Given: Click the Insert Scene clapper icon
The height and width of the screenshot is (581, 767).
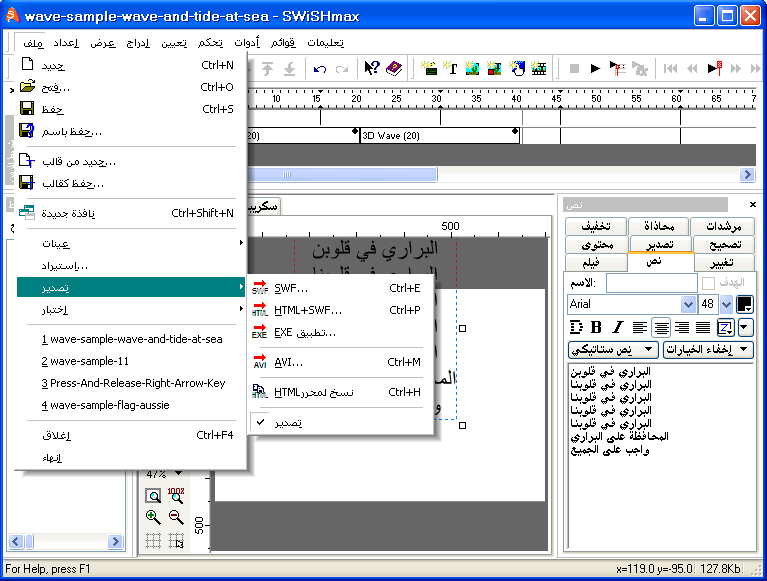Looking at the screenshot, I should coord(429,68).
